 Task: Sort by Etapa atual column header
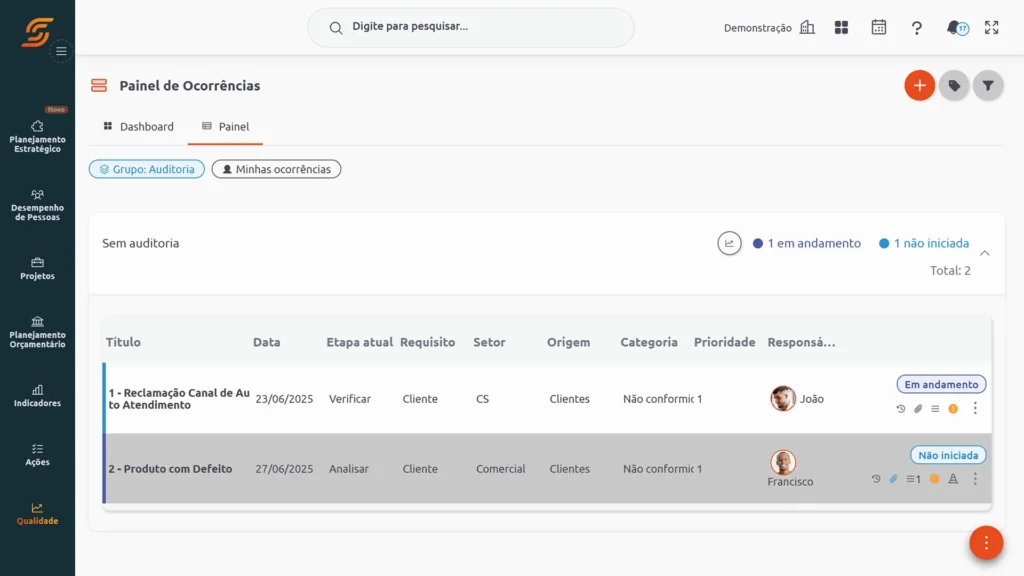pyautogui.click(x=360, y=342)
